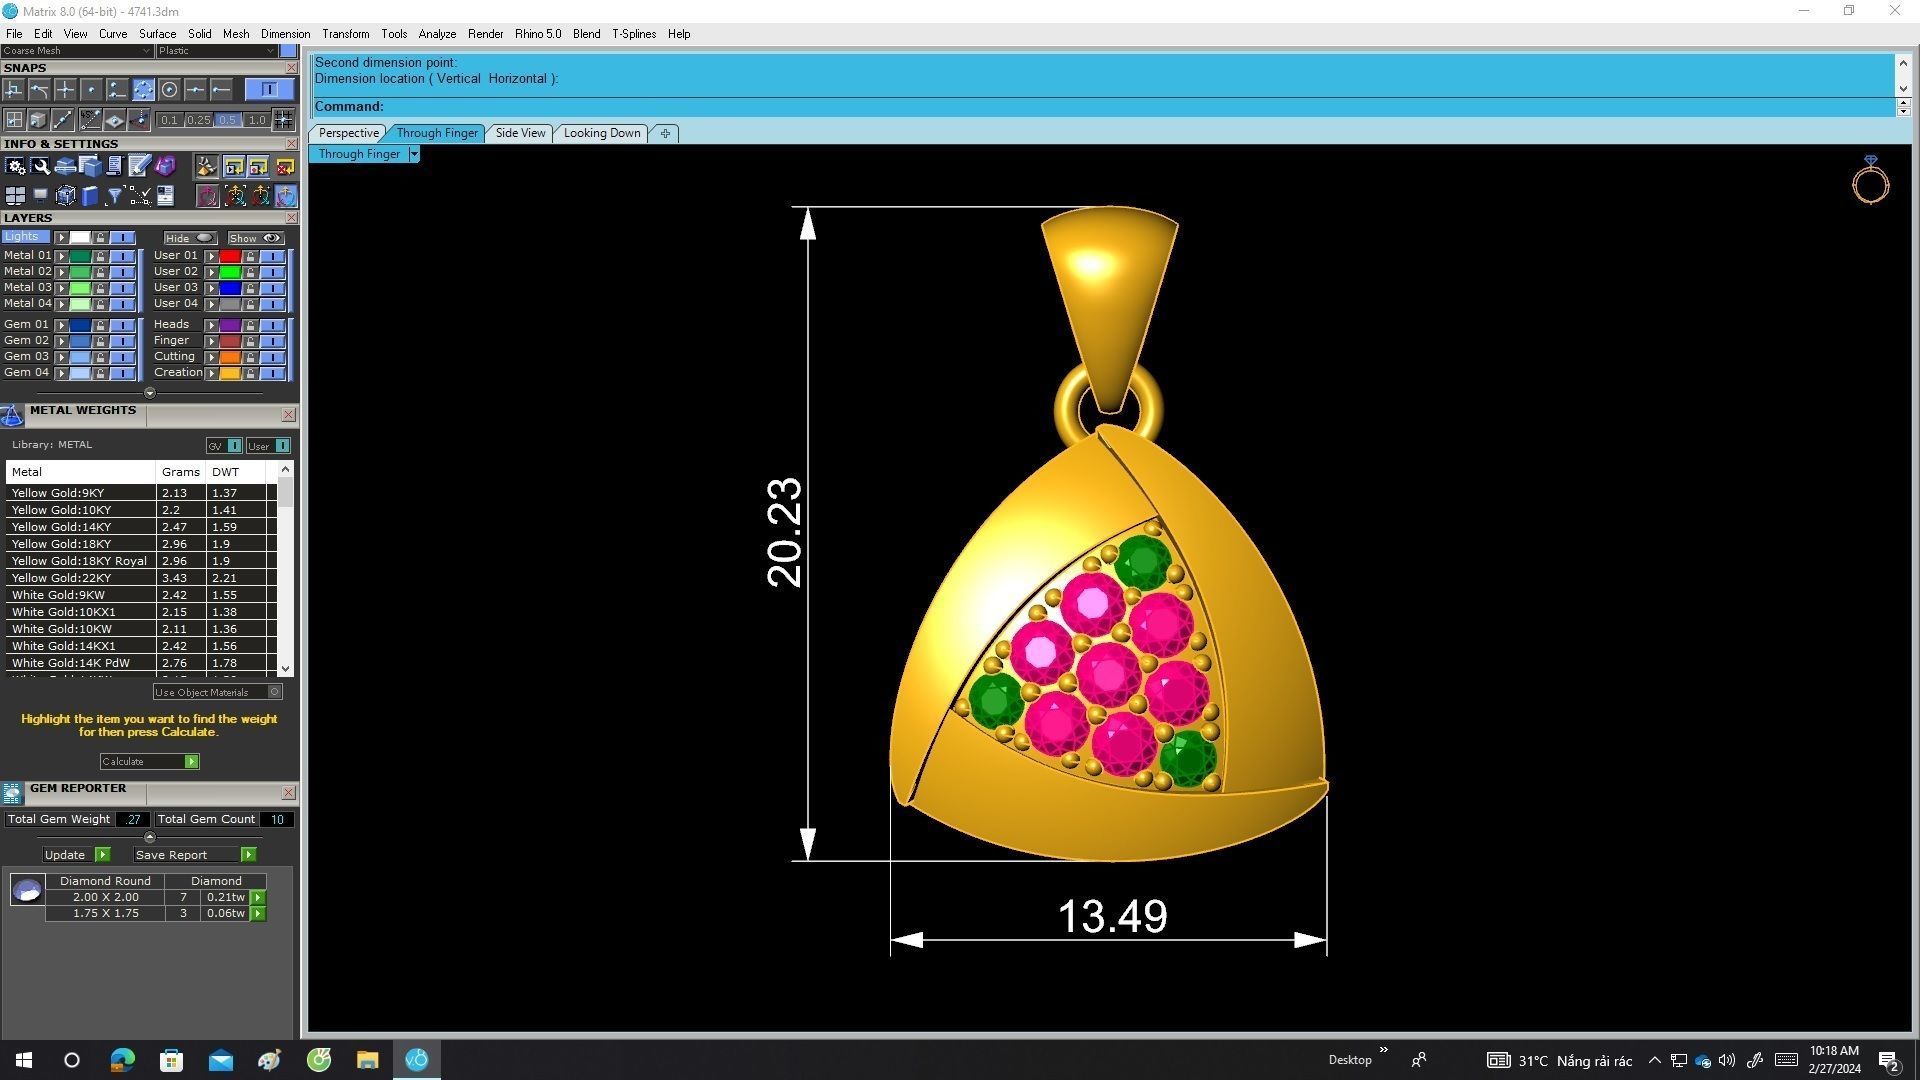Image resolution: width=1920 pixels, height=1080 pixels.
Task: Open the Analyze menu
Action: click(437, 34)
